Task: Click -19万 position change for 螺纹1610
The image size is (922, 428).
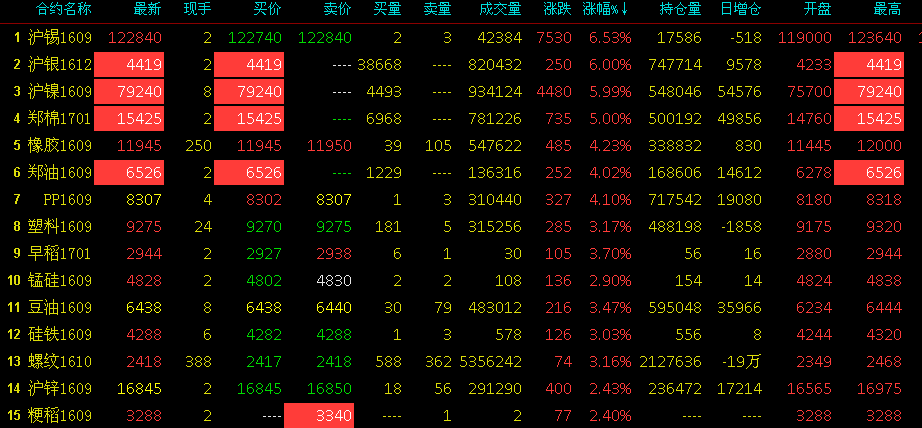Action: pyautogui.click(x=743, y=363)
